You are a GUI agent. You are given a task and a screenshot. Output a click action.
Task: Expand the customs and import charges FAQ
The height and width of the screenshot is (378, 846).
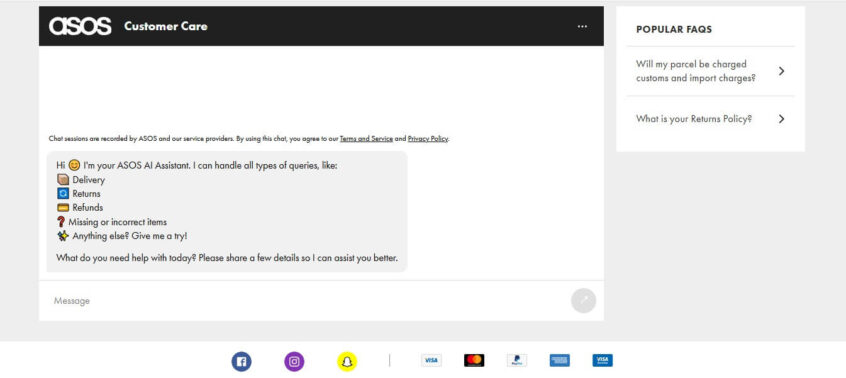pyautogui.click(x=710, y=71)
